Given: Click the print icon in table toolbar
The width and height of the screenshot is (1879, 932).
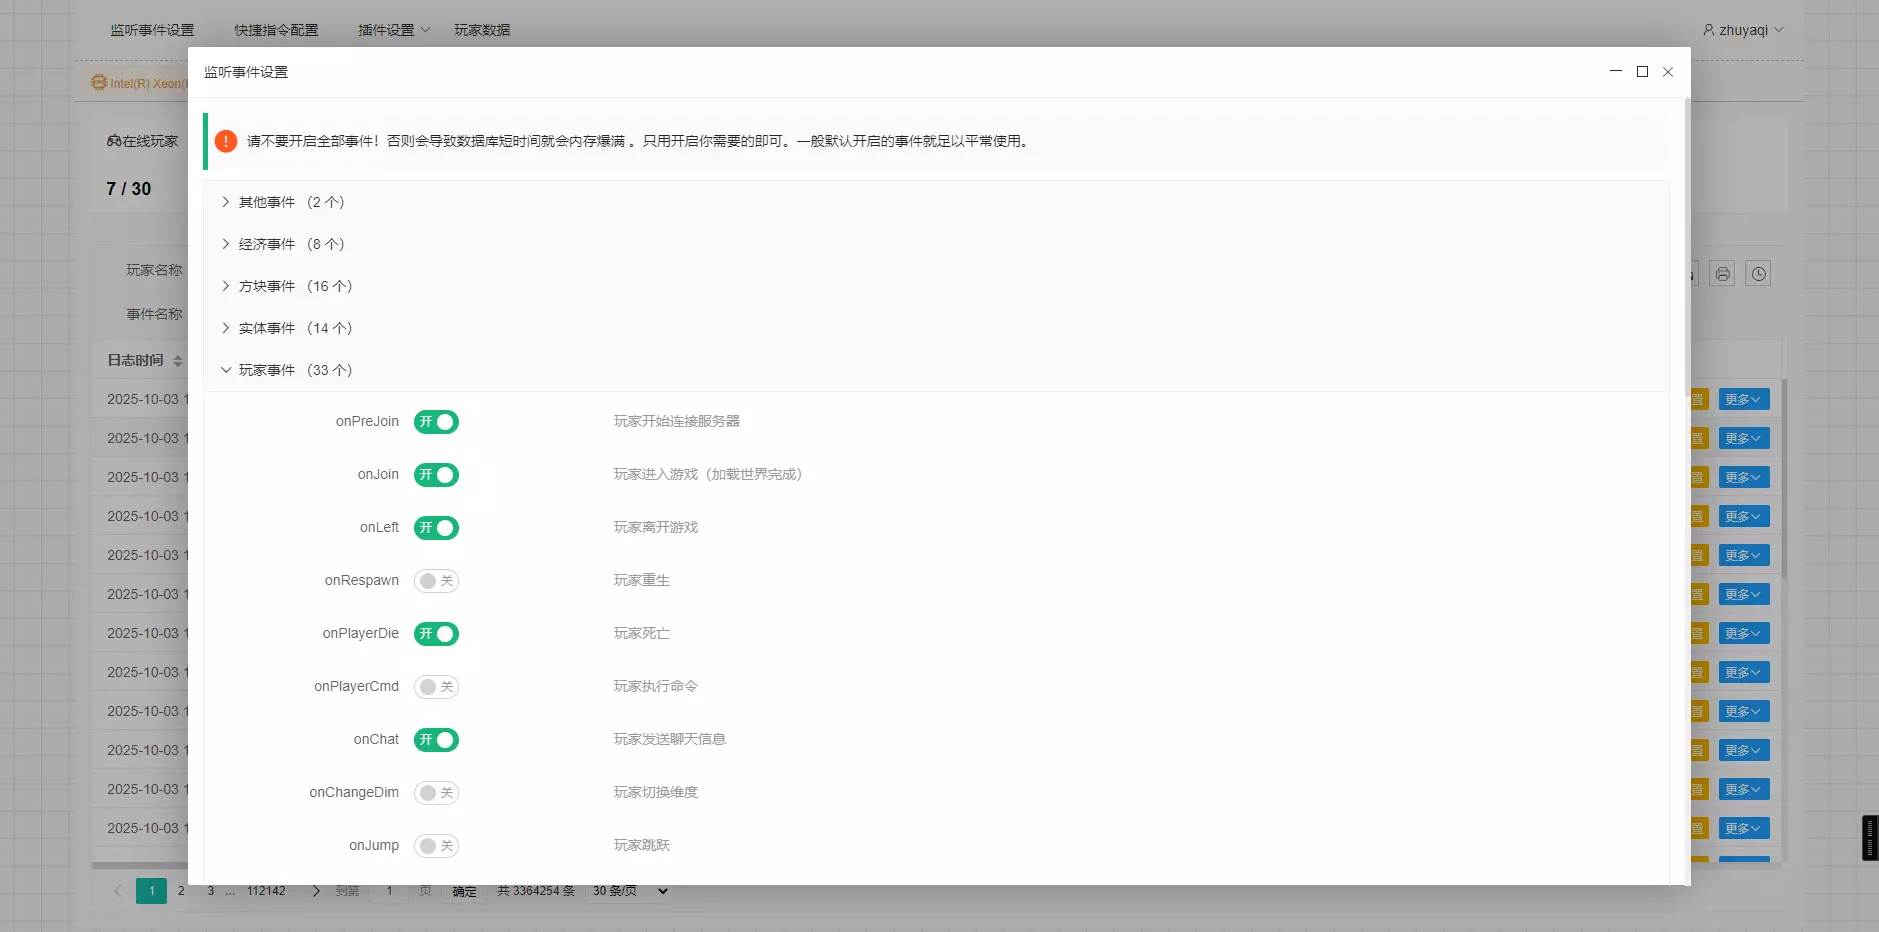Looking at the screenshot, I should click(x=1722, y=274).
